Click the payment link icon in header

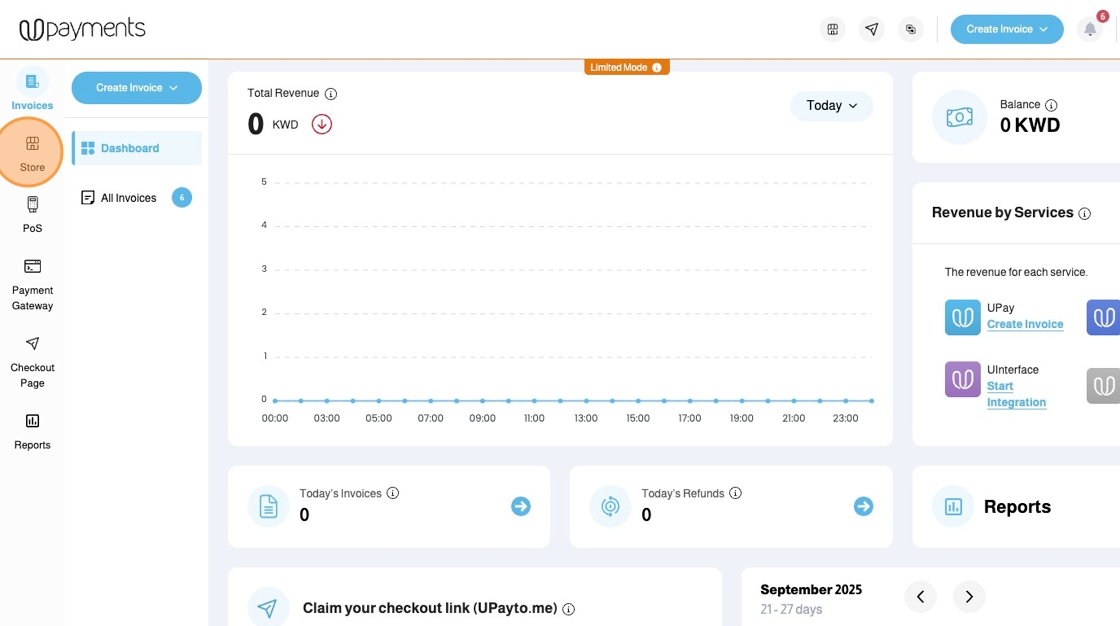tap(911, 29)
